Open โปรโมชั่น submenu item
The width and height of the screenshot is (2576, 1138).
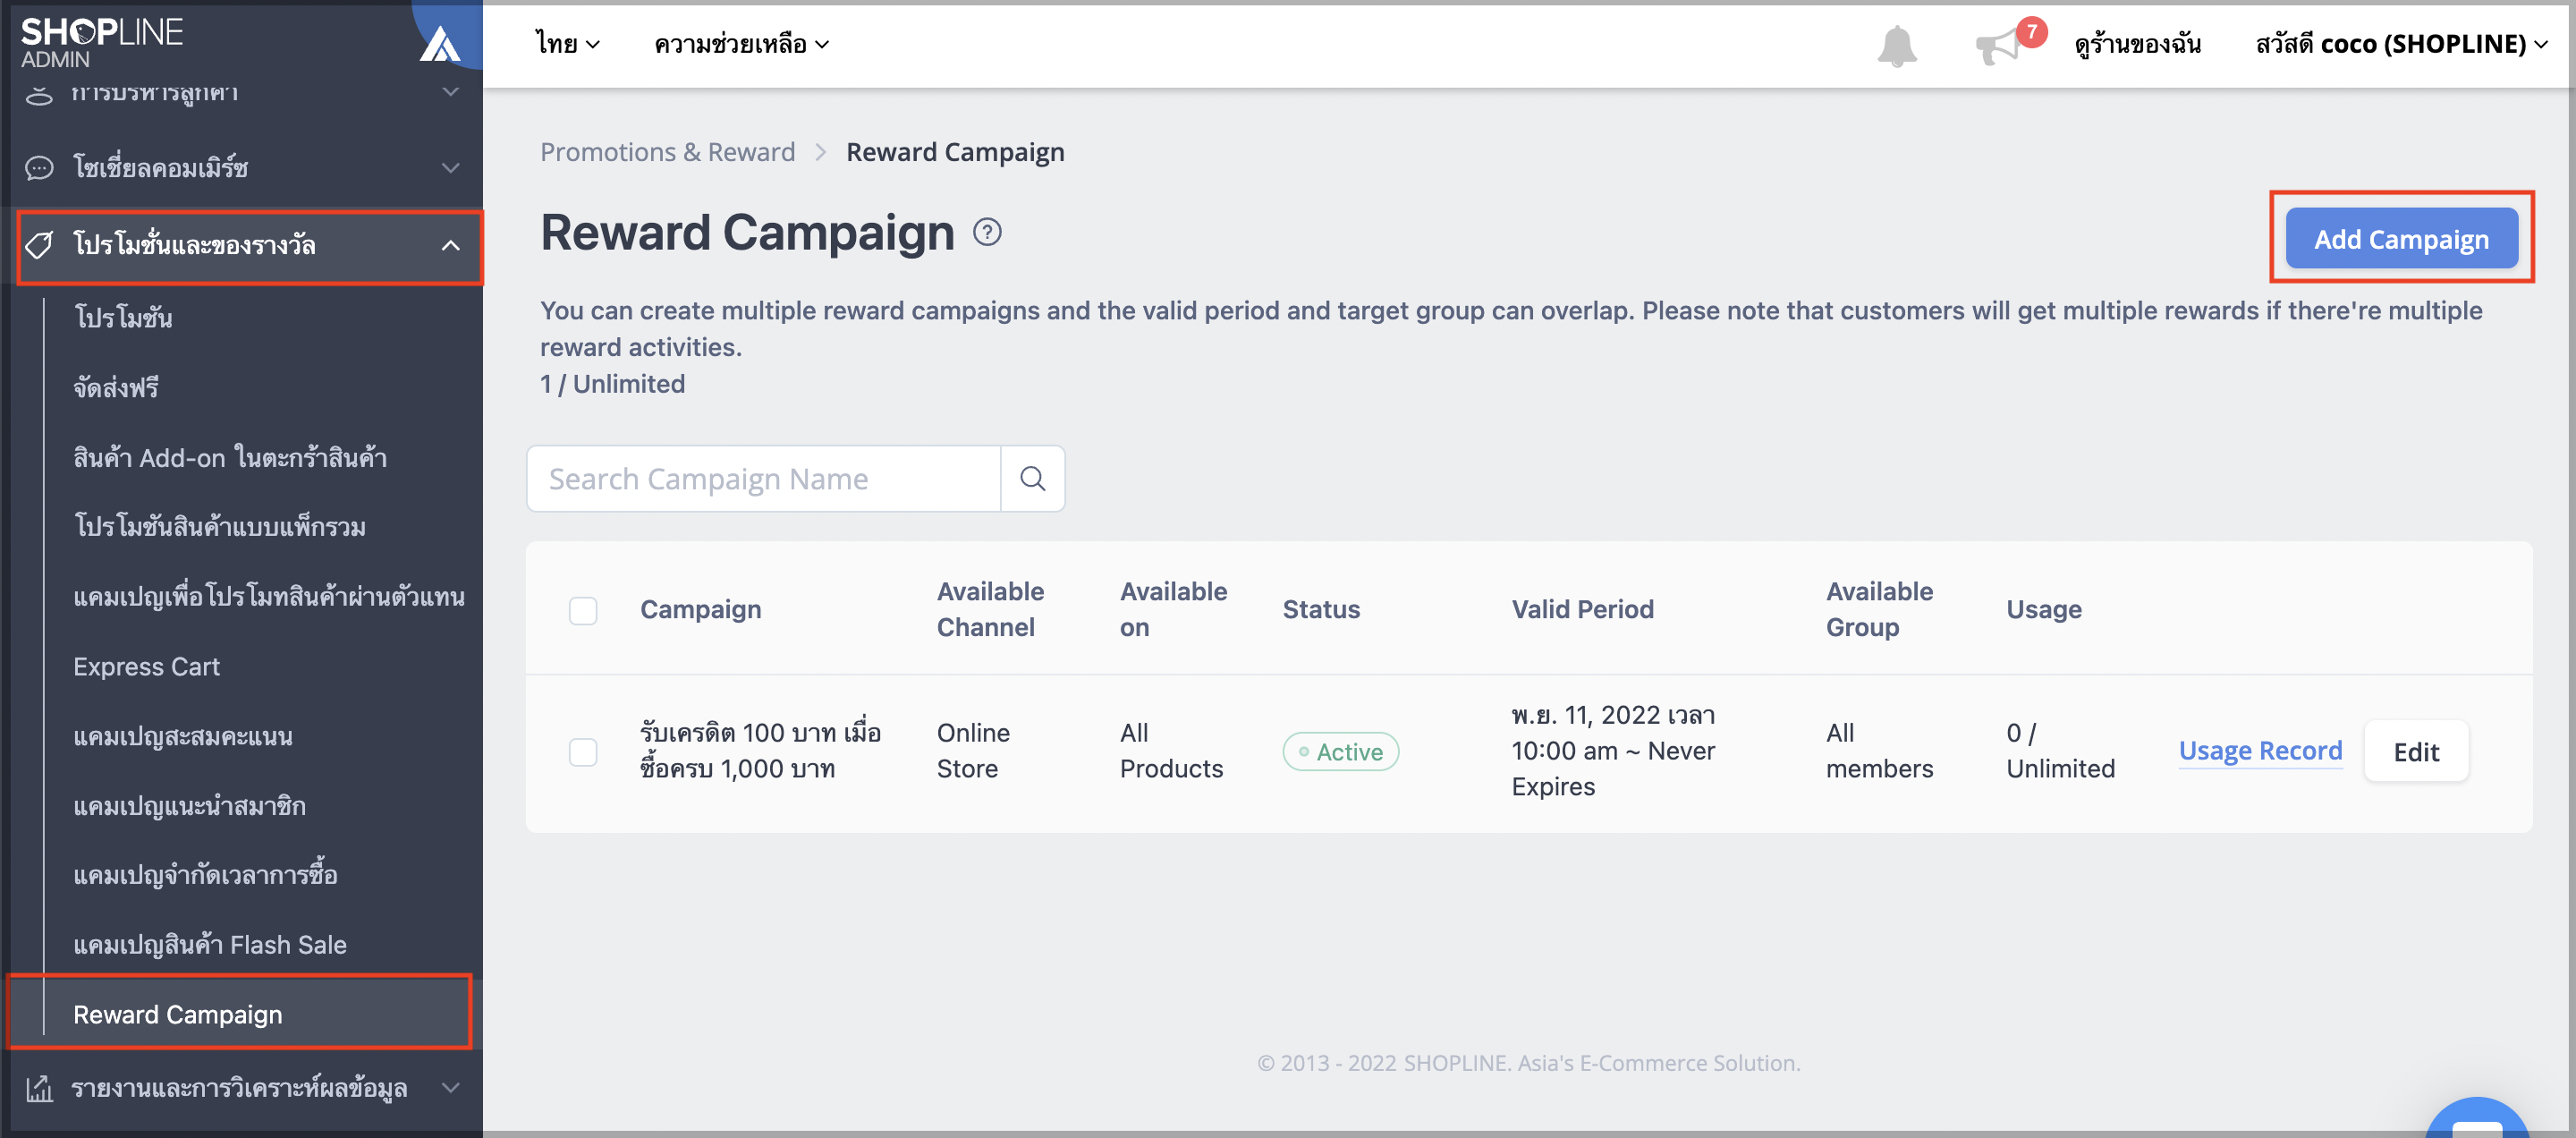(x=123, y=318)
